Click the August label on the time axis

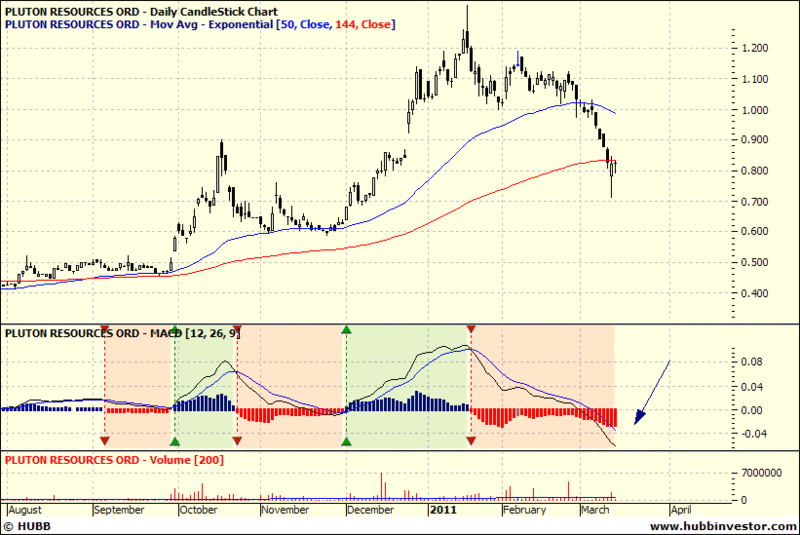[25, 510]
